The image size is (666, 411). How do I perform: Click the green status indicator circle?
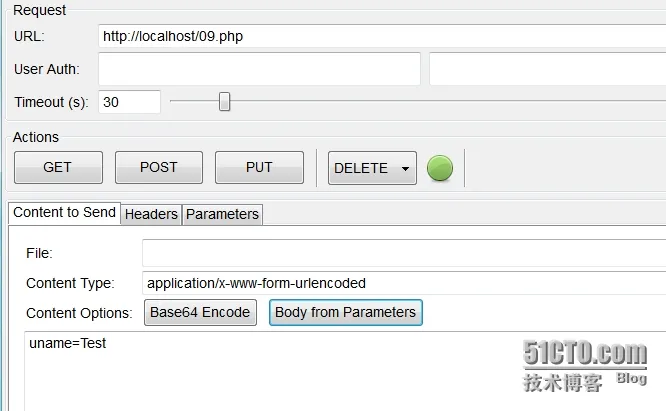(440, 168)
